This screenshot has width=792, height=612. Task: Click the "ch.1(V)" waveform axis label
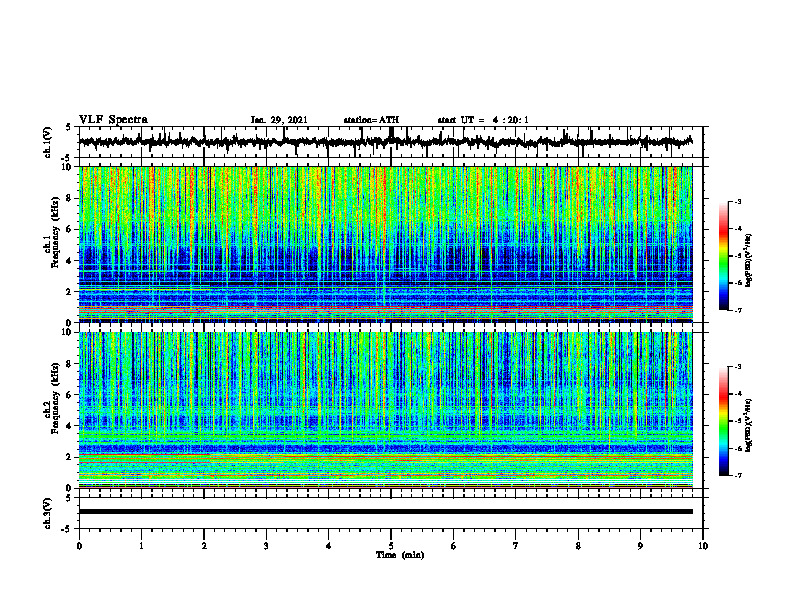point(47,142)
